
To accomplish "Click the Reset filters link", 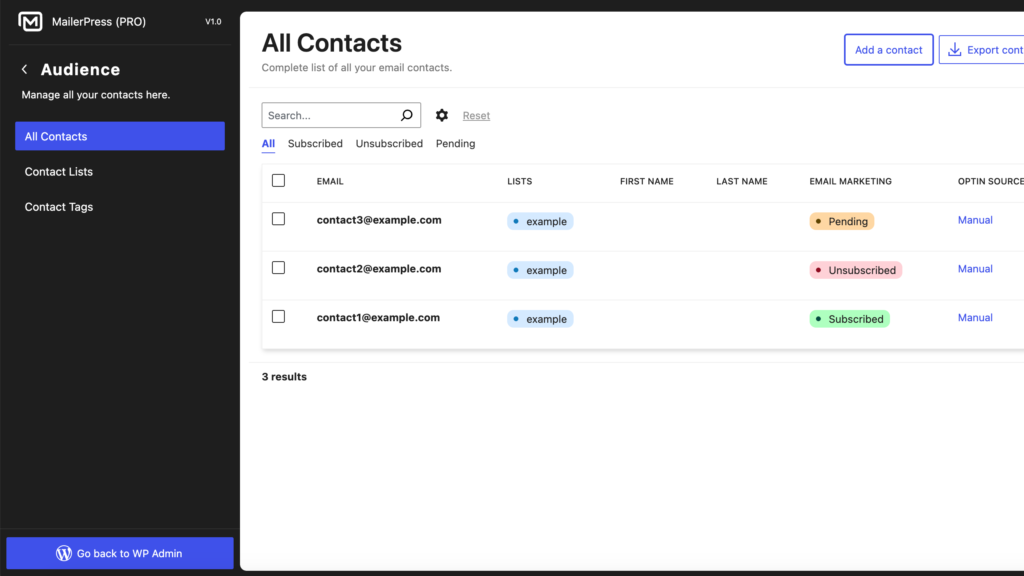I will 476,115.
